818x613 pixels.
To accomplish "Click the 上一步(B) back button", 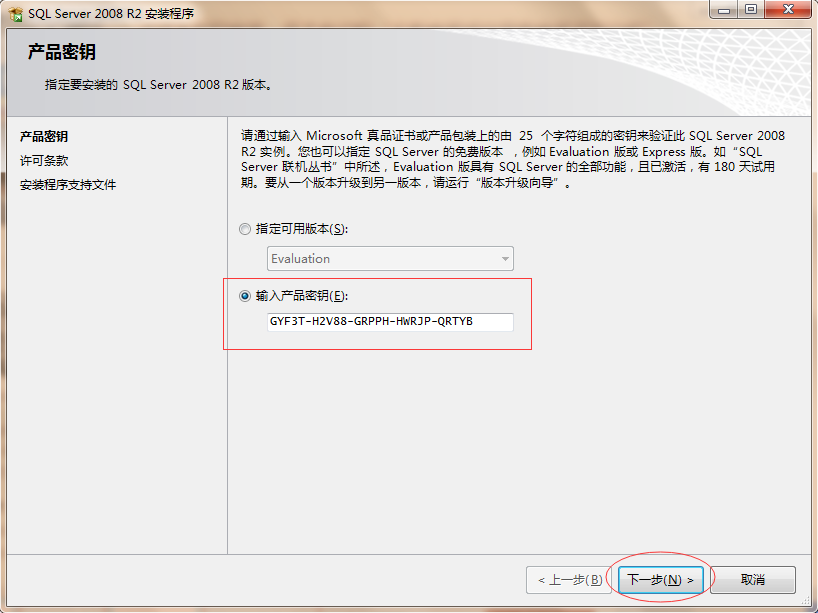I will coord(569,580).
